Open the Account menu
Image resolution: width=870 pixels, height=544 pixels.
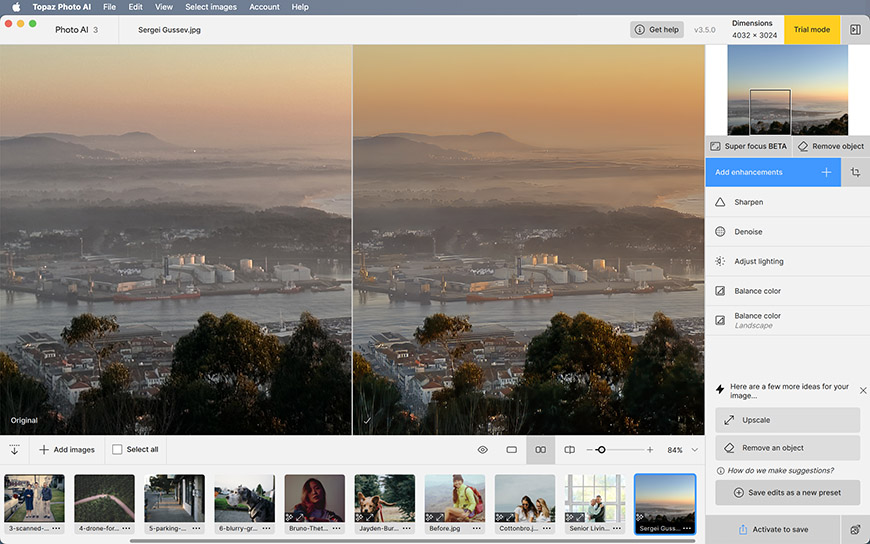[x=264, y=7]
